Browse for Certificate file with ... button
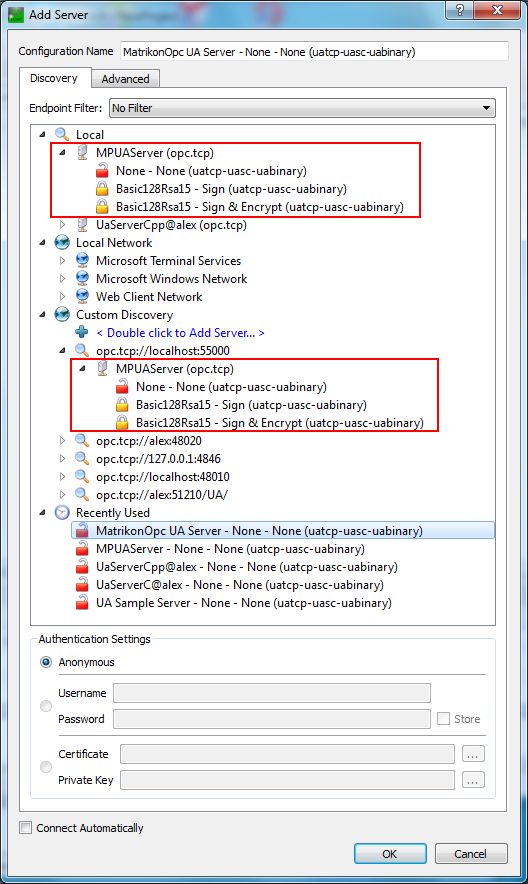The height and width of the screenshot is (884, 528). pyautogui.click(x=473, y=754)
